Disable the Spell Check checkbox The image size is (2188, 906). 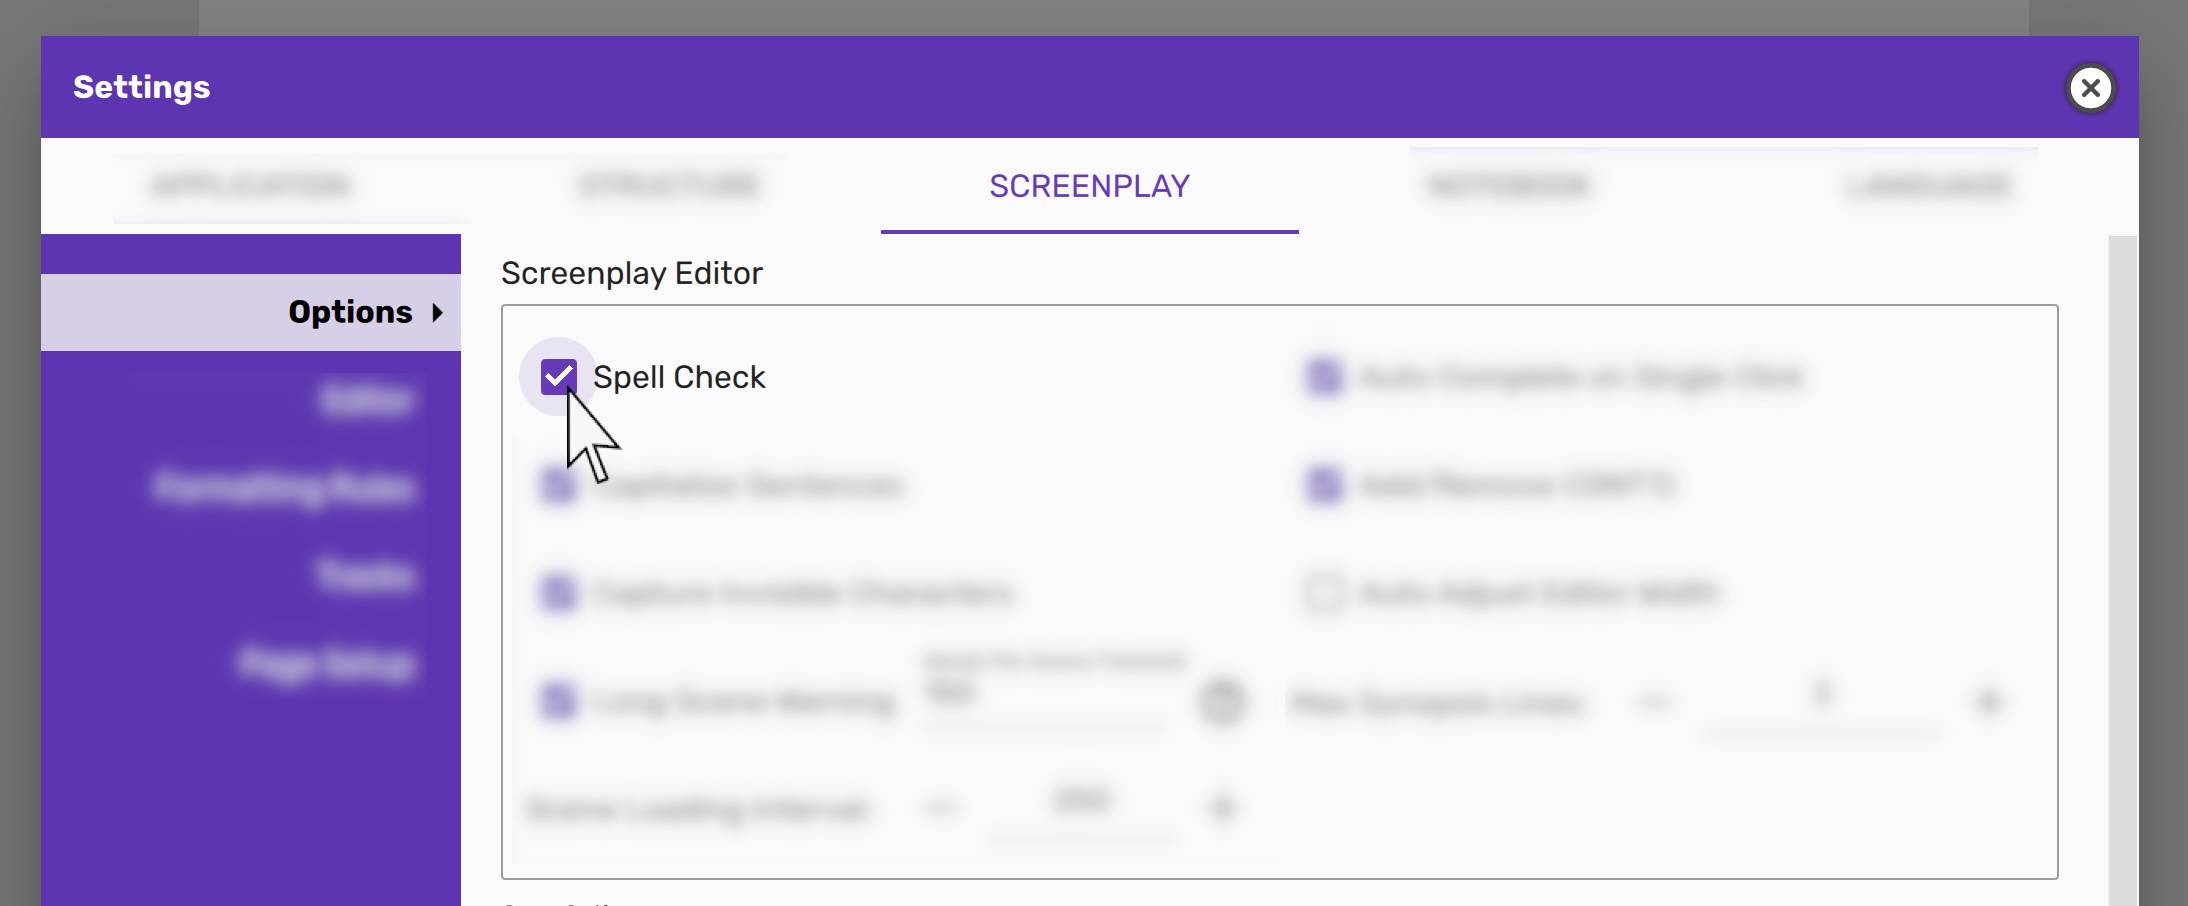(558, 377)
